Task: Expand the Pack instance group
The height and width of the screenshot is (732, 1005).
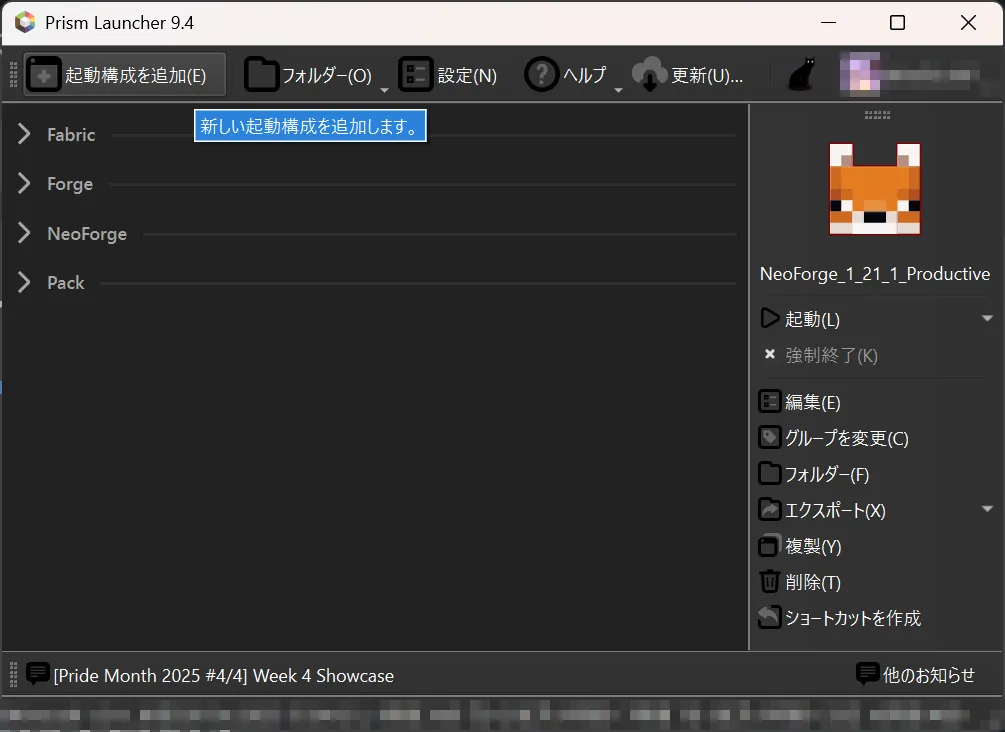Action: tap(25, 283)
